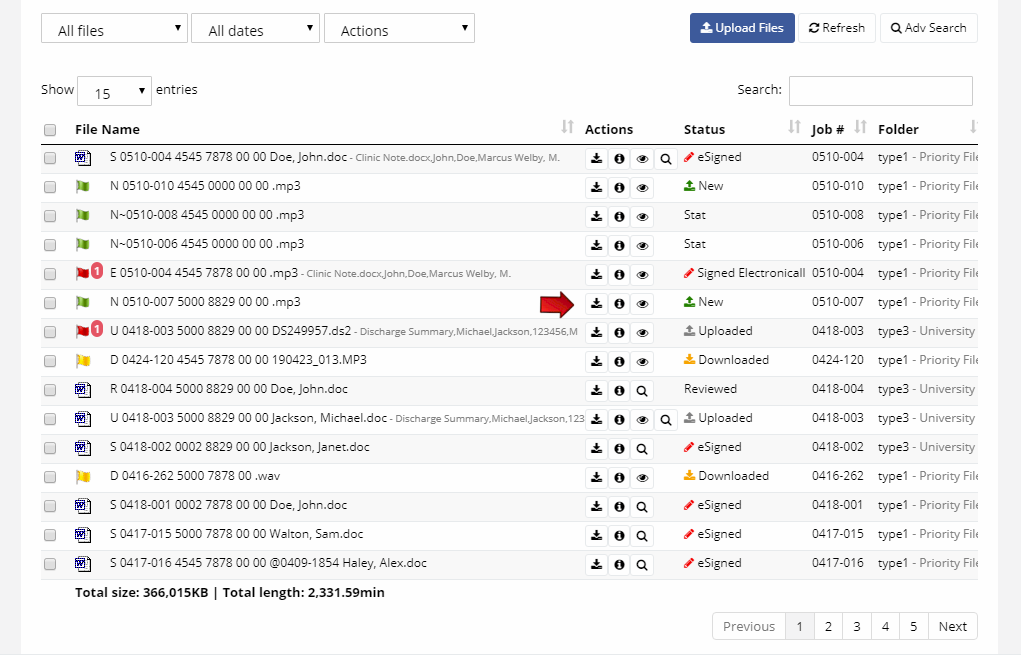Select checkbox for S 0418-002 Jackson, Janet.doc
This screenshot has height=658, width=1021.
(x=50, y=448)
